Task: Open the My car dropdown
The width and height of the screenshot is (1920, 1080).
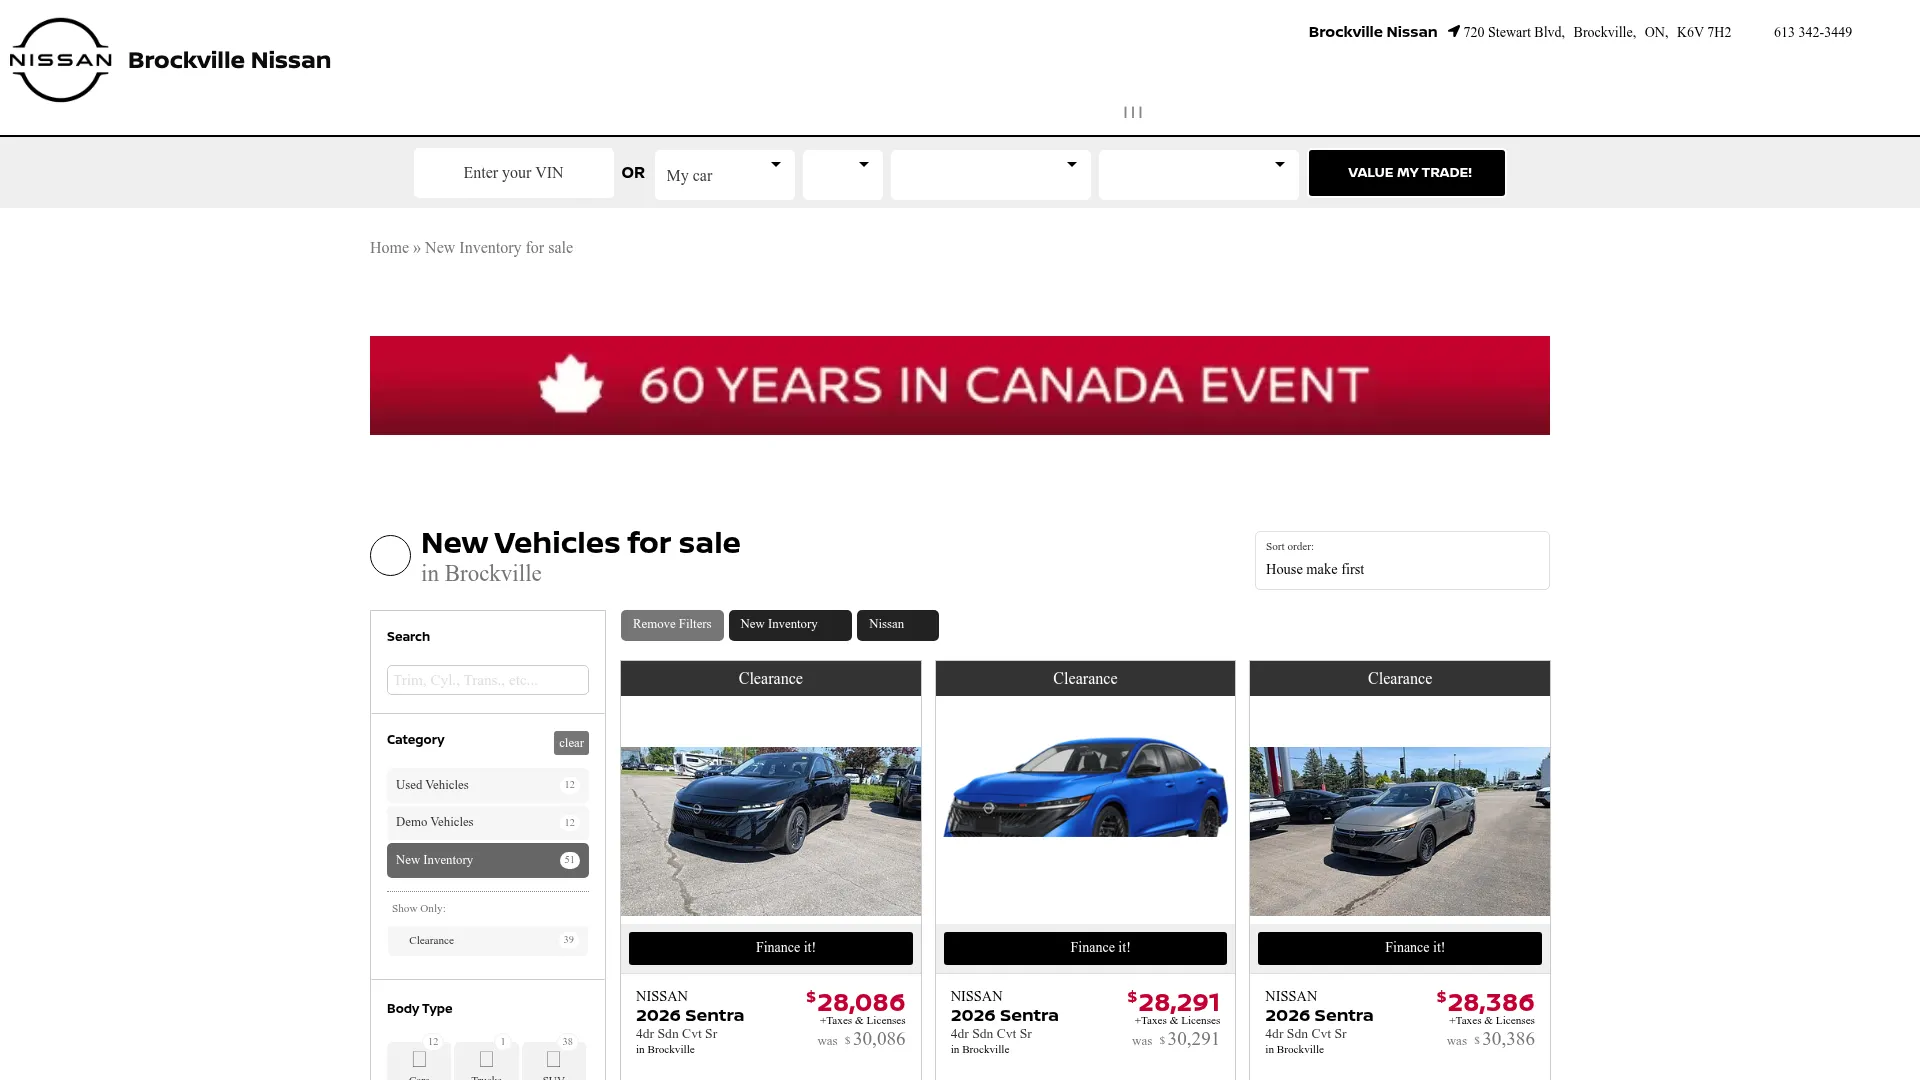Action: 724,175
